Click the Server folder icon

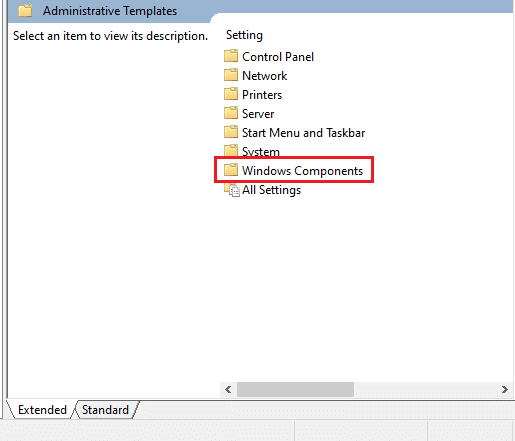point(231,113)
